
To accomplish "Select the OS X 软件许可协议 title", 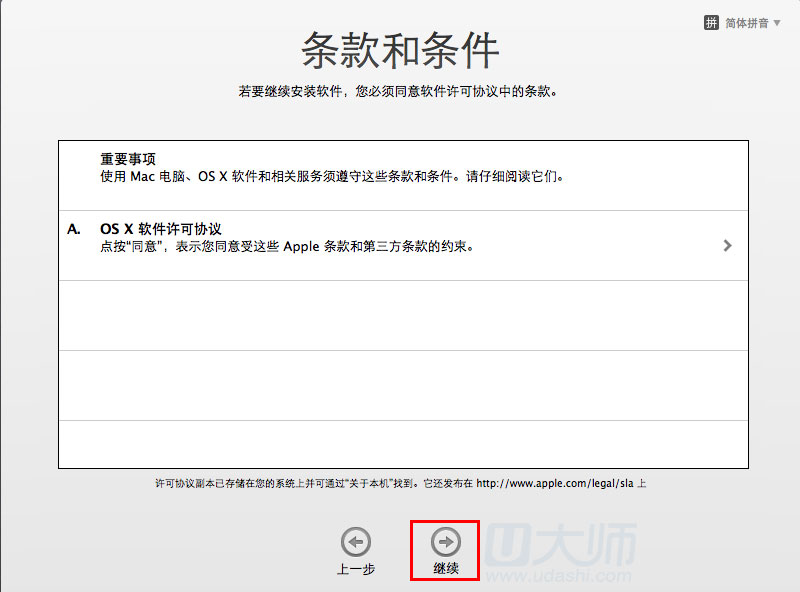I will click(x=160, y=229).
